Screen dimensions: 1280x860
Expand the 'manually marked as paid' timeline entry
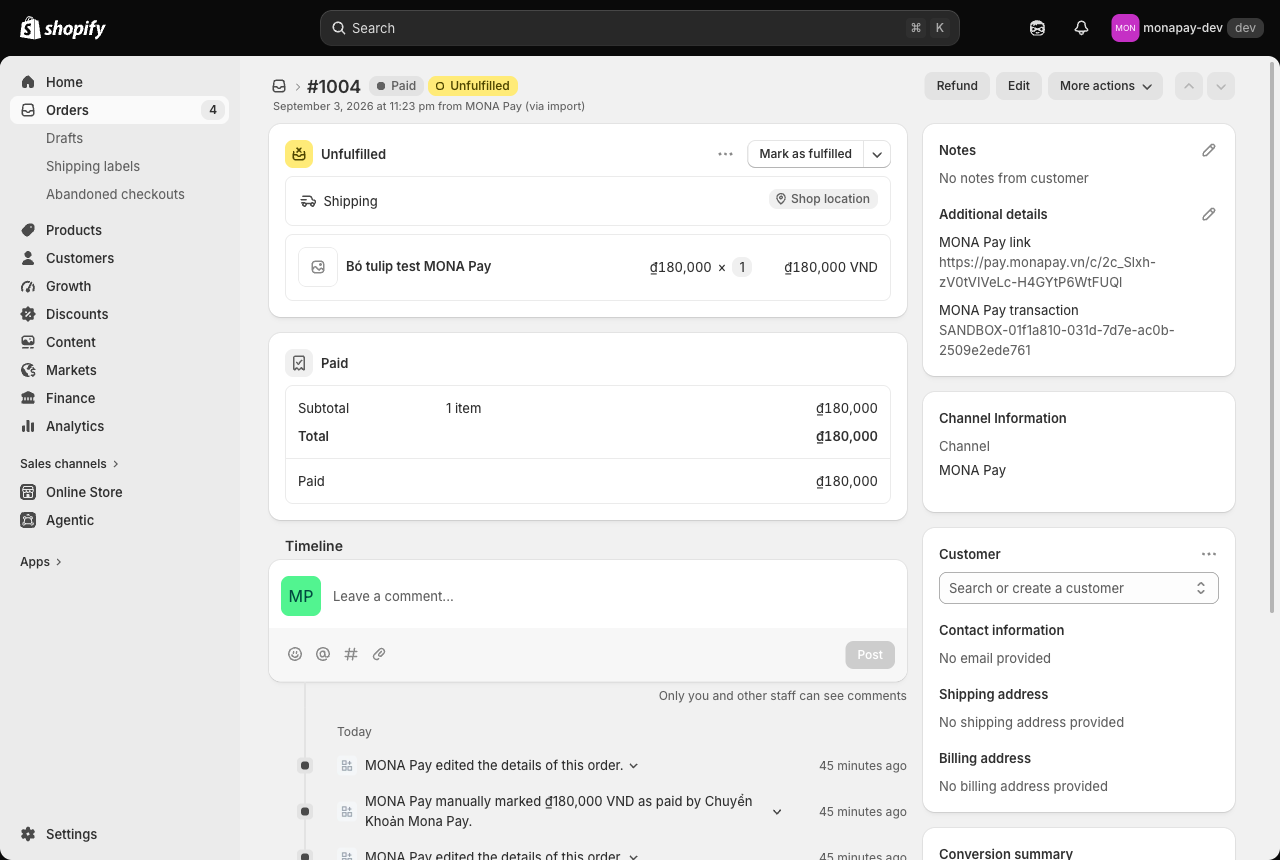[x=777, y=812]
